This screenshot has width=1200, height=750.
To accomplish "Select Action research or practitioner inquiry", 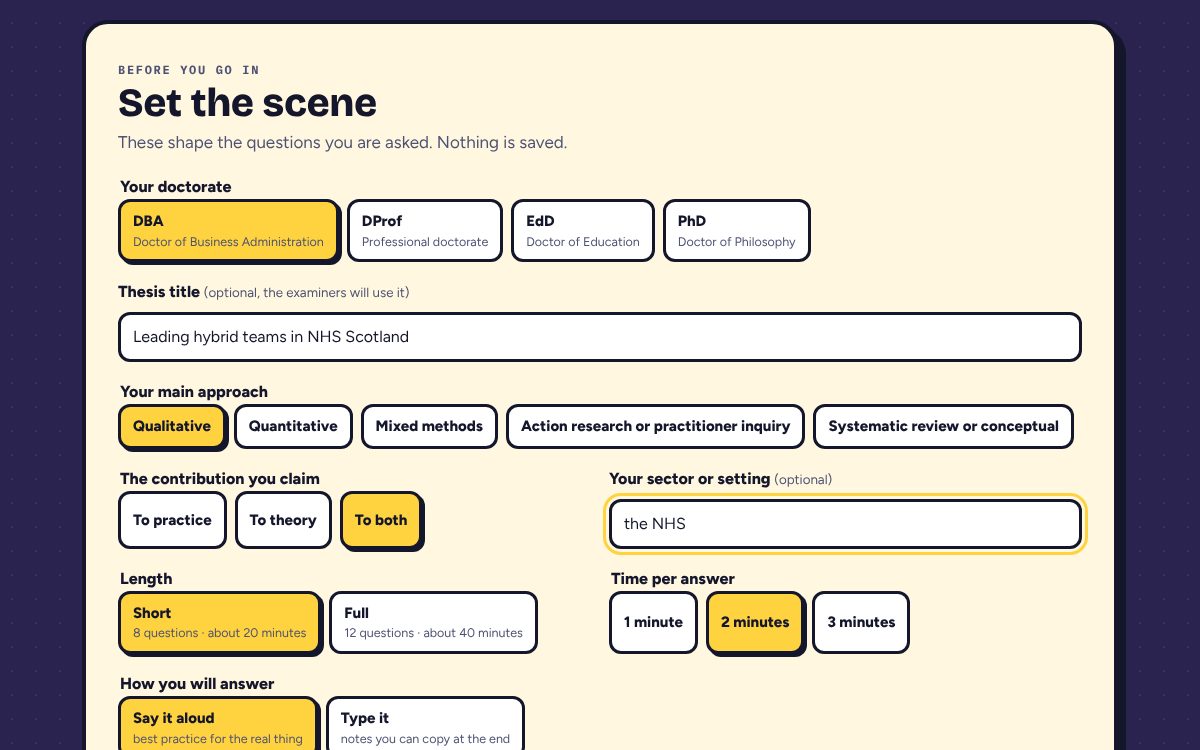I will pos(655,426).
